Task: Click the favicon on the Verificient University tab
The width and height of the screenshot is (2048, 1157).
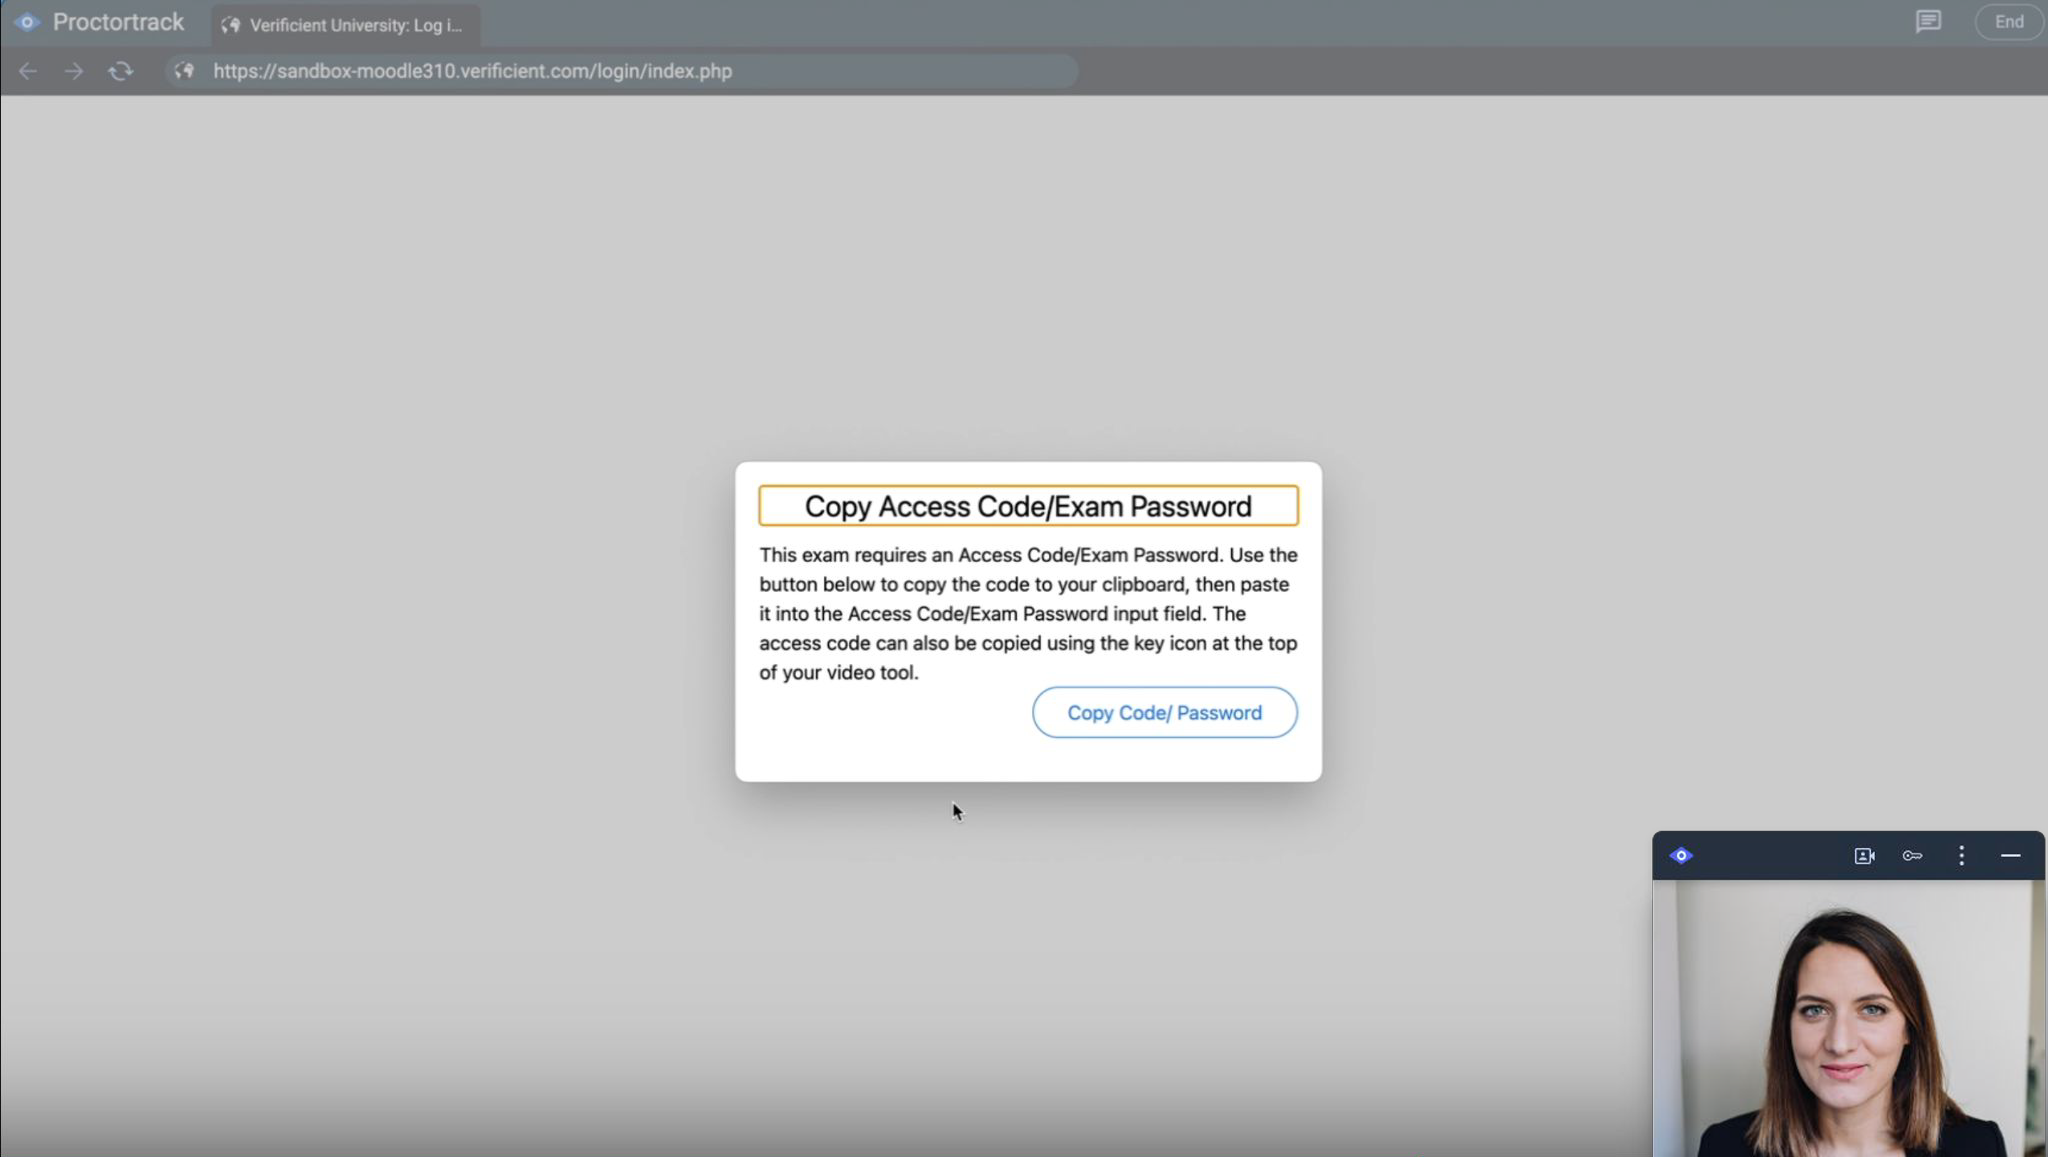Action: tap(231, 25)
